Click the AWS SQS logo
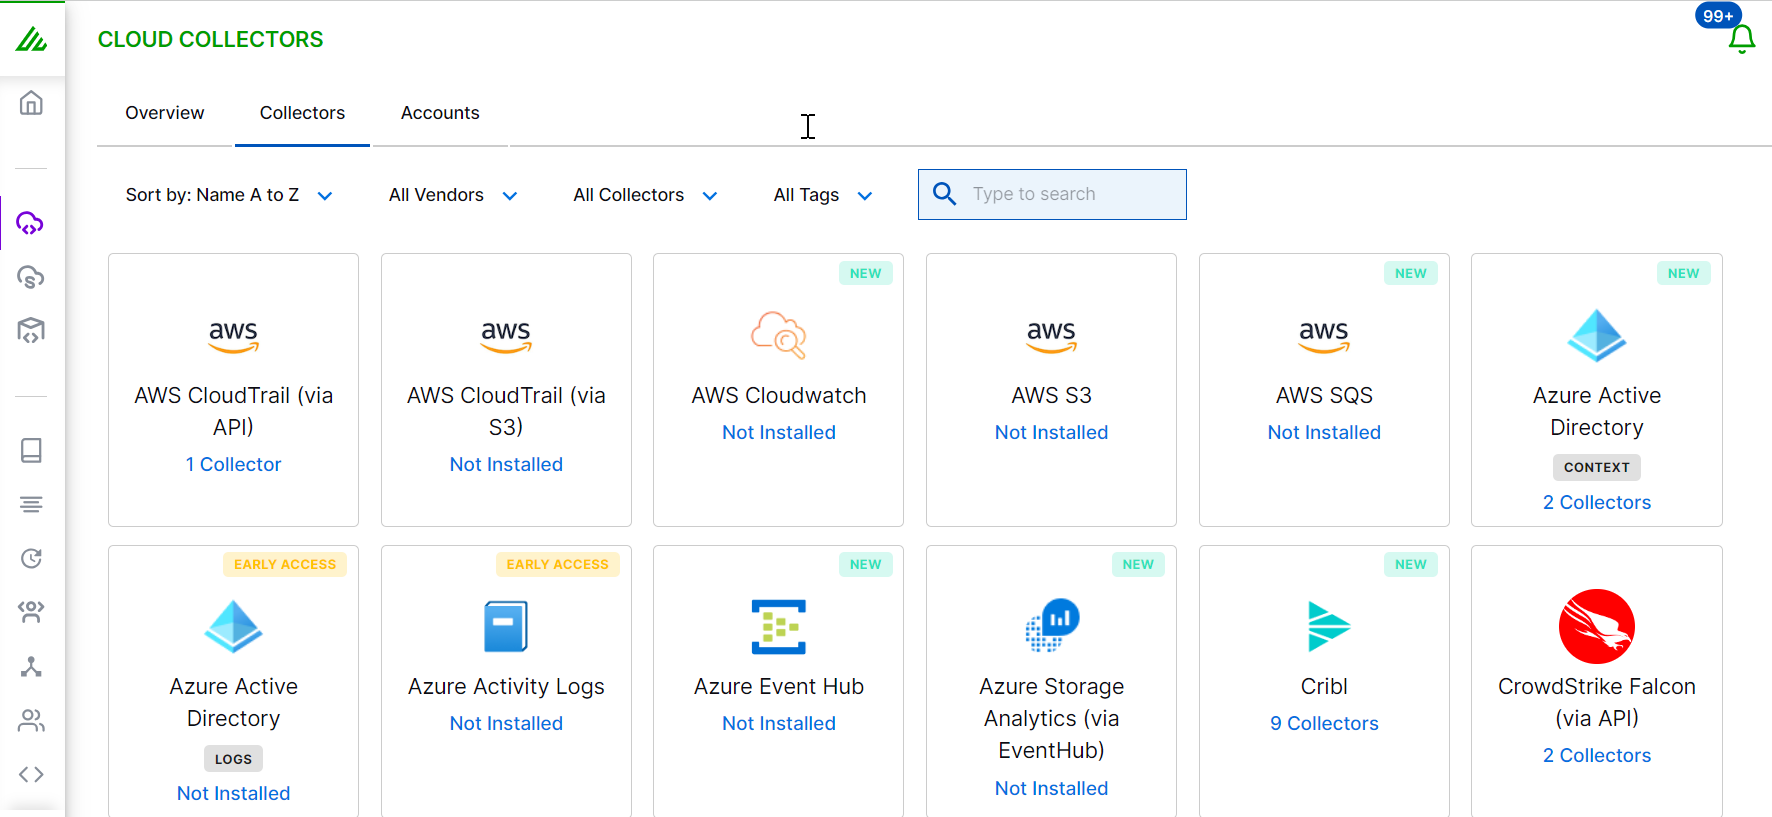The height and width of the screenshot is (817, 1772). click(x=1324, y=336)
